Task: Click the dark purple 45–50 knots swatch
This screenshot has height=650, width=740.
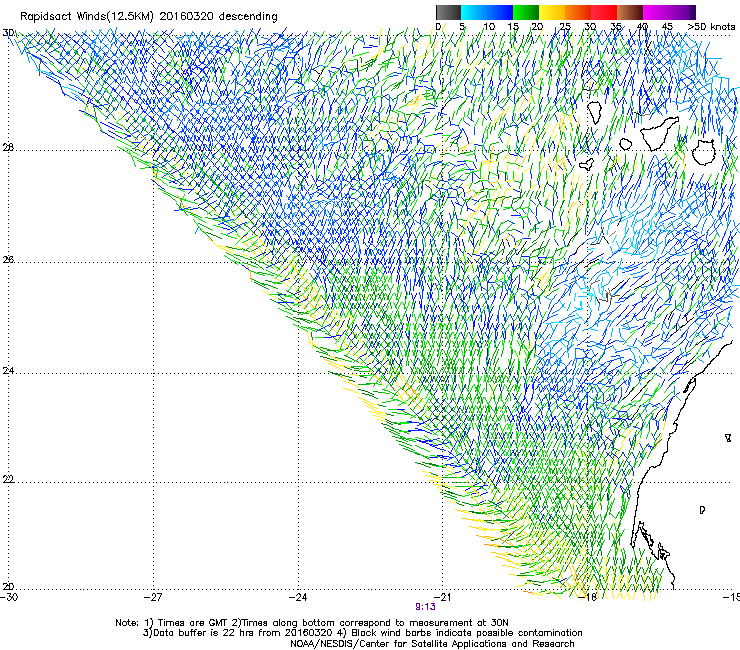Action: pos(682,12)
